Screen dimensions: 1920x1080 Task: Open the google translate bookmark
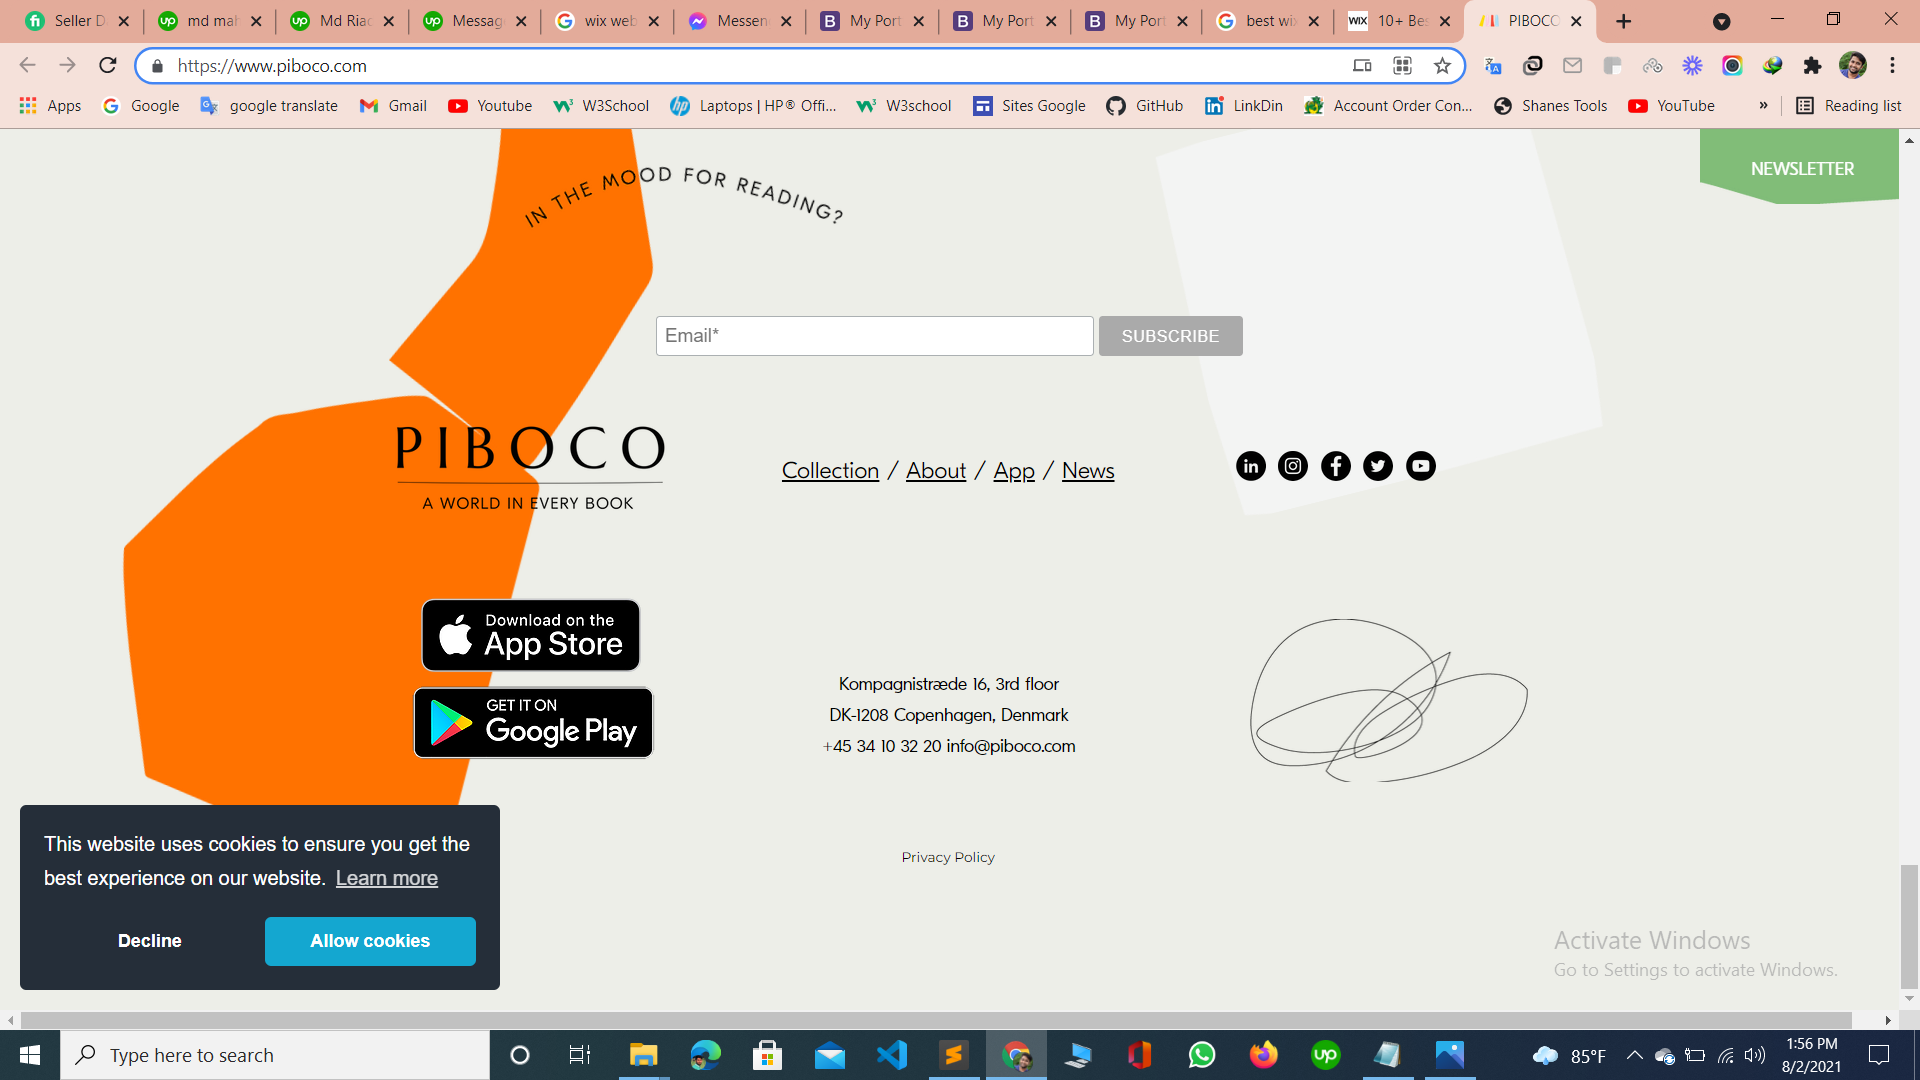(269, 106)
